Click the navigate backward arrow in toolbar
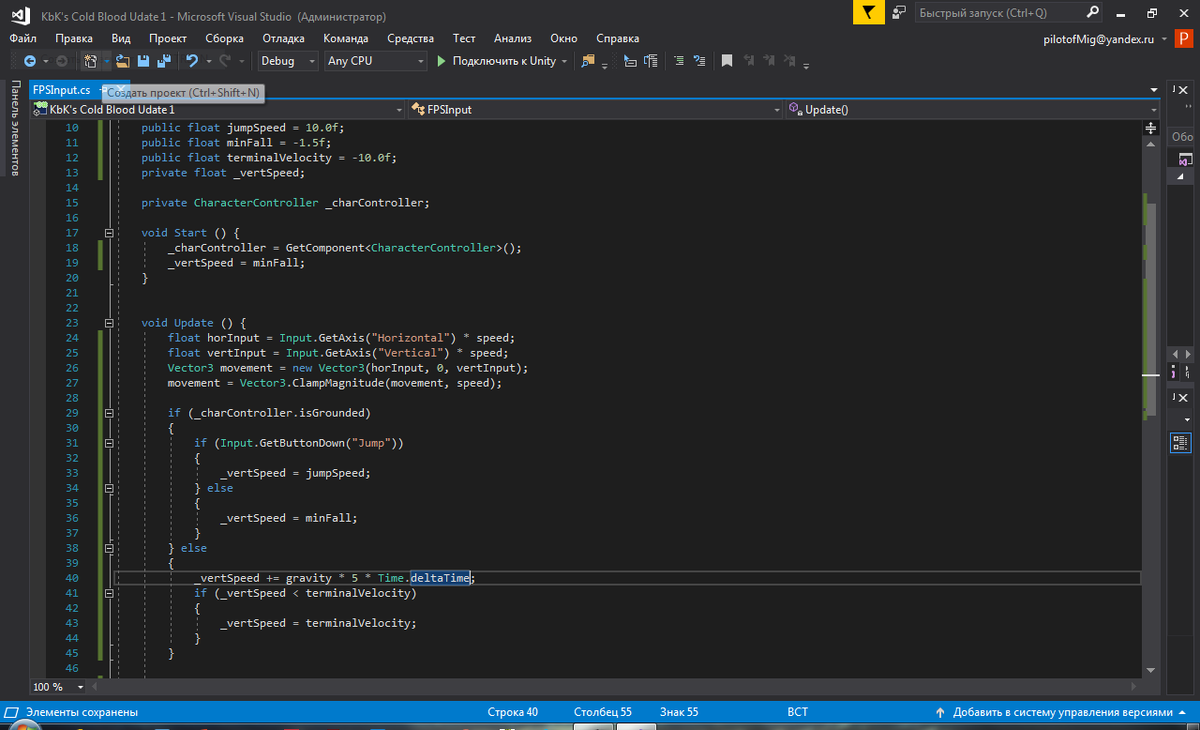The width and height of the screenshot is (1200, 730). (x=29, y=61)
